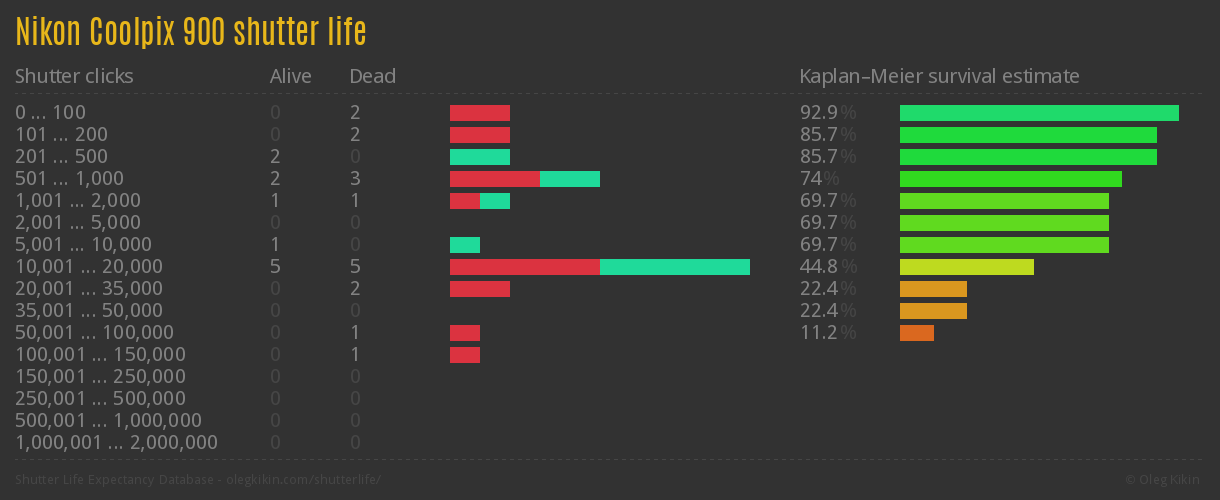Screen dimensions: 1220x500
Task: Select the "Shutter clicks" column header
Action: pos(74,76)
